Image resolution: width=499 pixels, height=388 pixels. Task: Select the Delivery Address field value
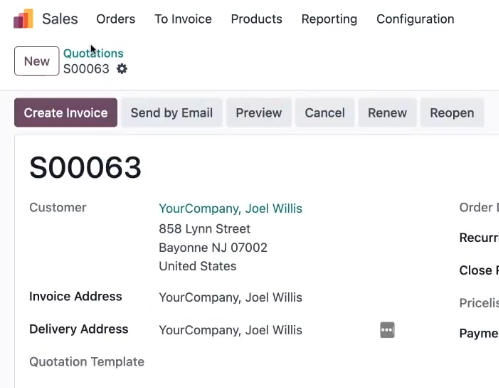point(231,330)
